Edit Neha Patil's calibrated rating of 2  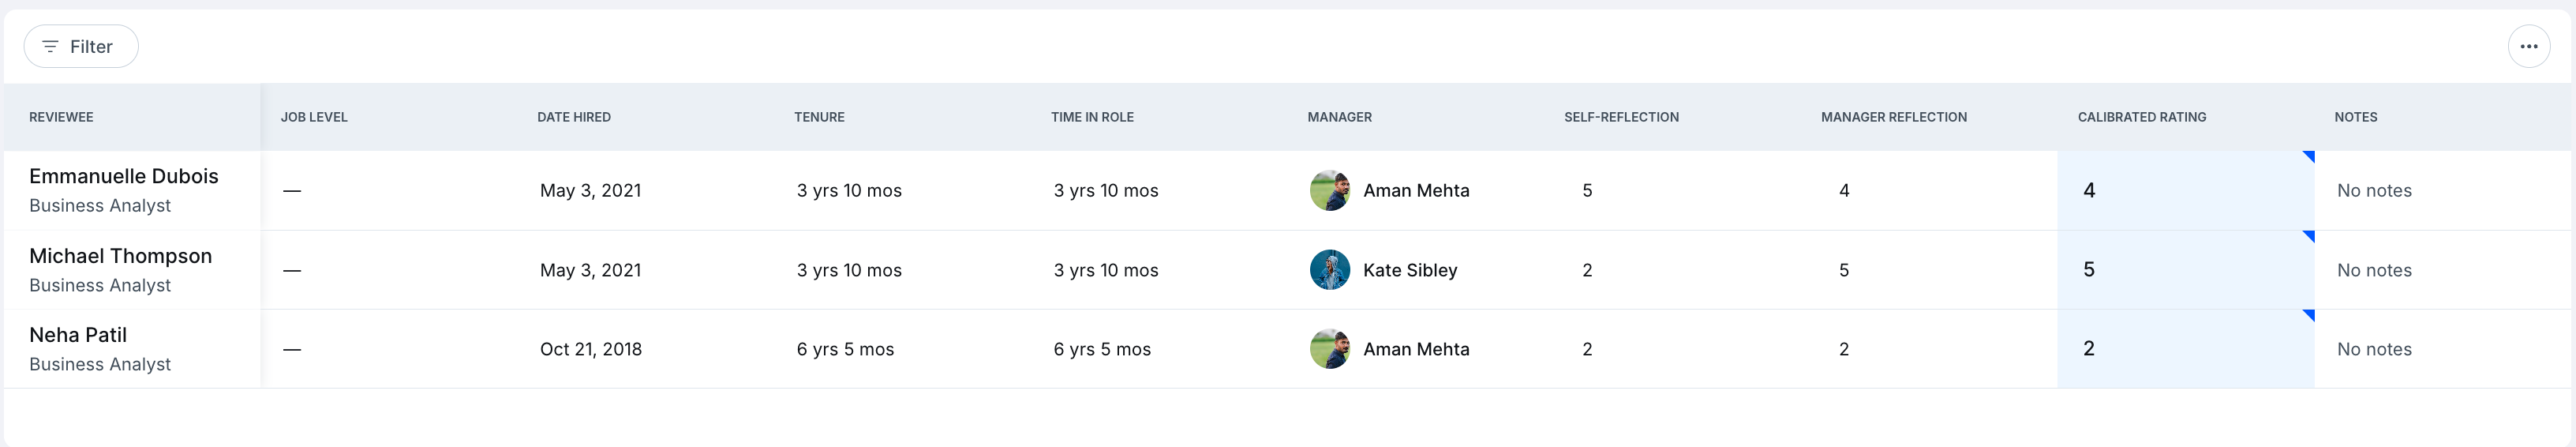[2185, 349]
